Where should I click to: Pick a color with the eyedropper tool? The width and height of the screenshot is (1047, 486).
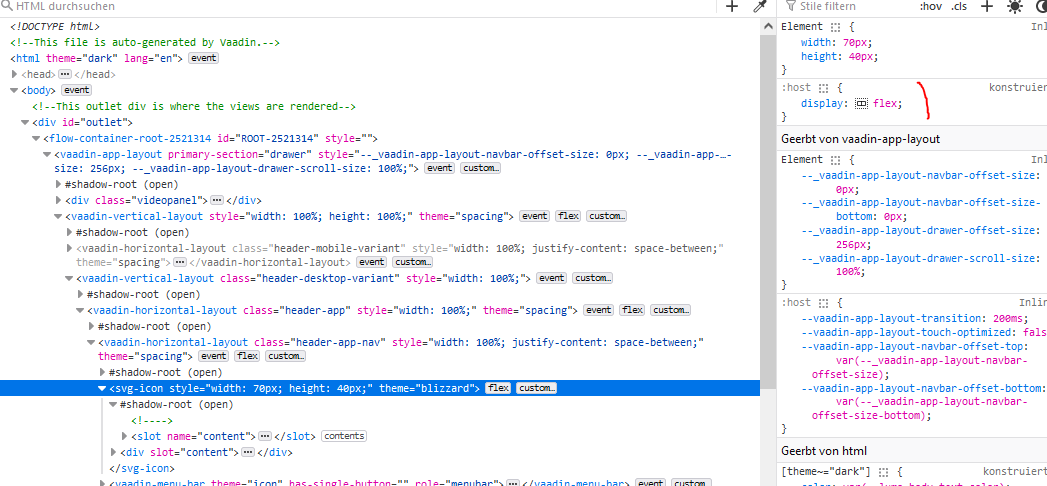[x=759, y=6]
